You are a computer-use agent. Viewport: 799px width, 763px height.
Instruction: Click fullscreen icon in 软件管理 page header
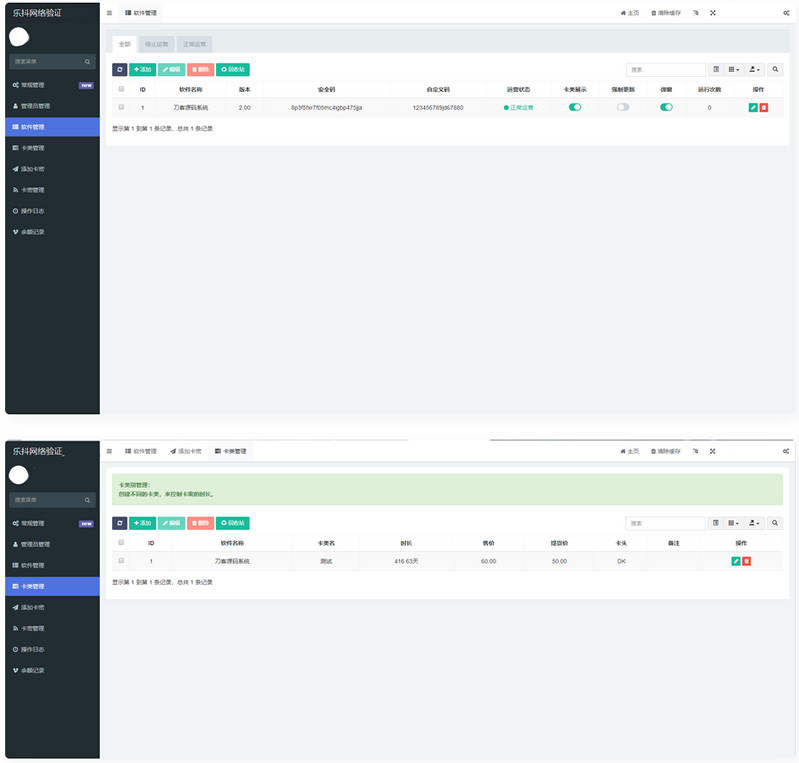(x=713, y=13)
